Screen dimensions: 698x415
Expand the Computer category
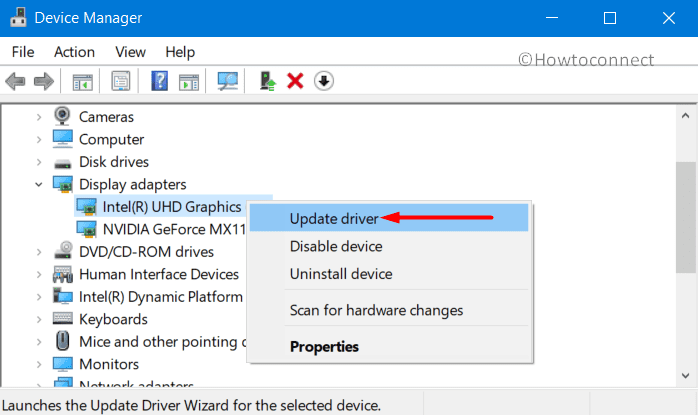point(39,139)
